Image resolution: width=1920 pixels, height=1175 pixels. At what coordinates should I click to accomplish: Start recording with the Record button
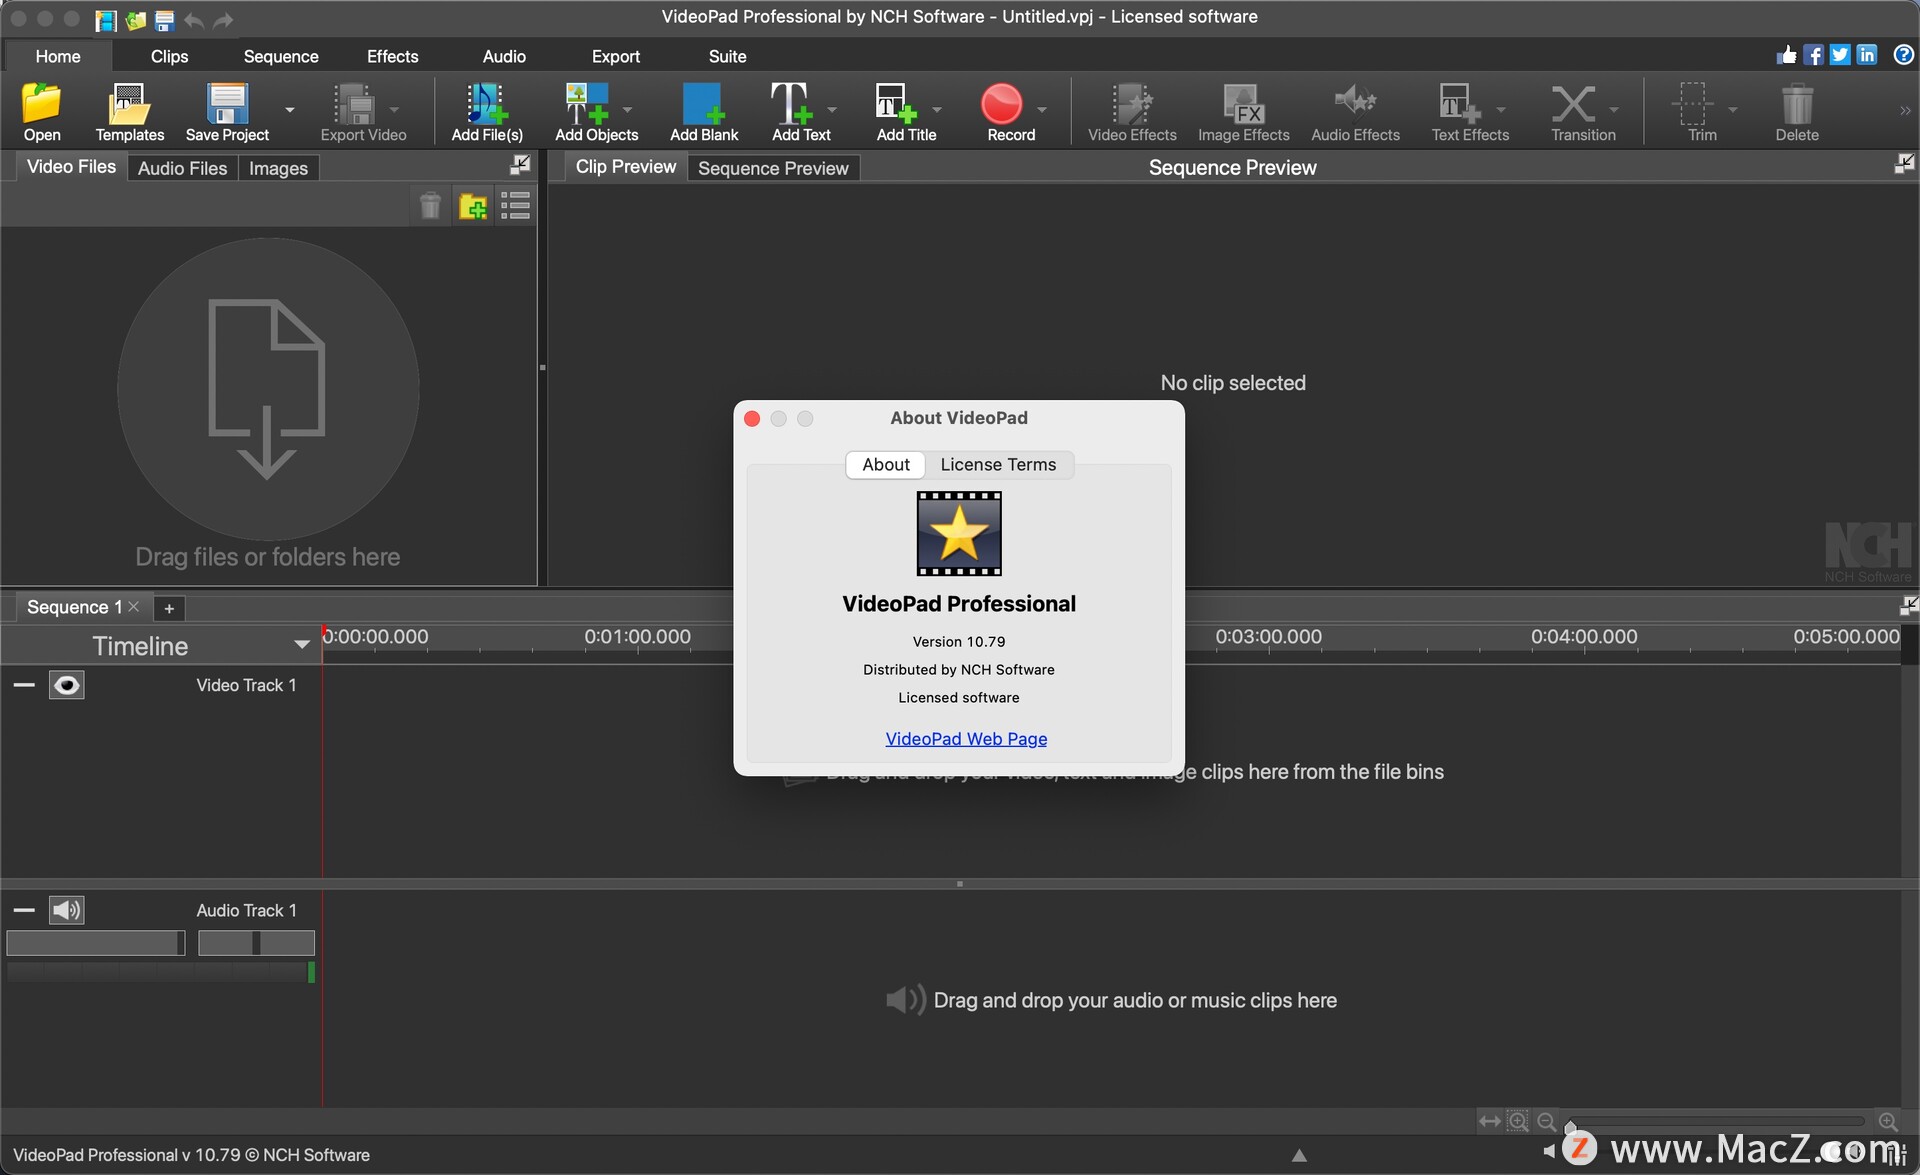tap(1011, 112)
